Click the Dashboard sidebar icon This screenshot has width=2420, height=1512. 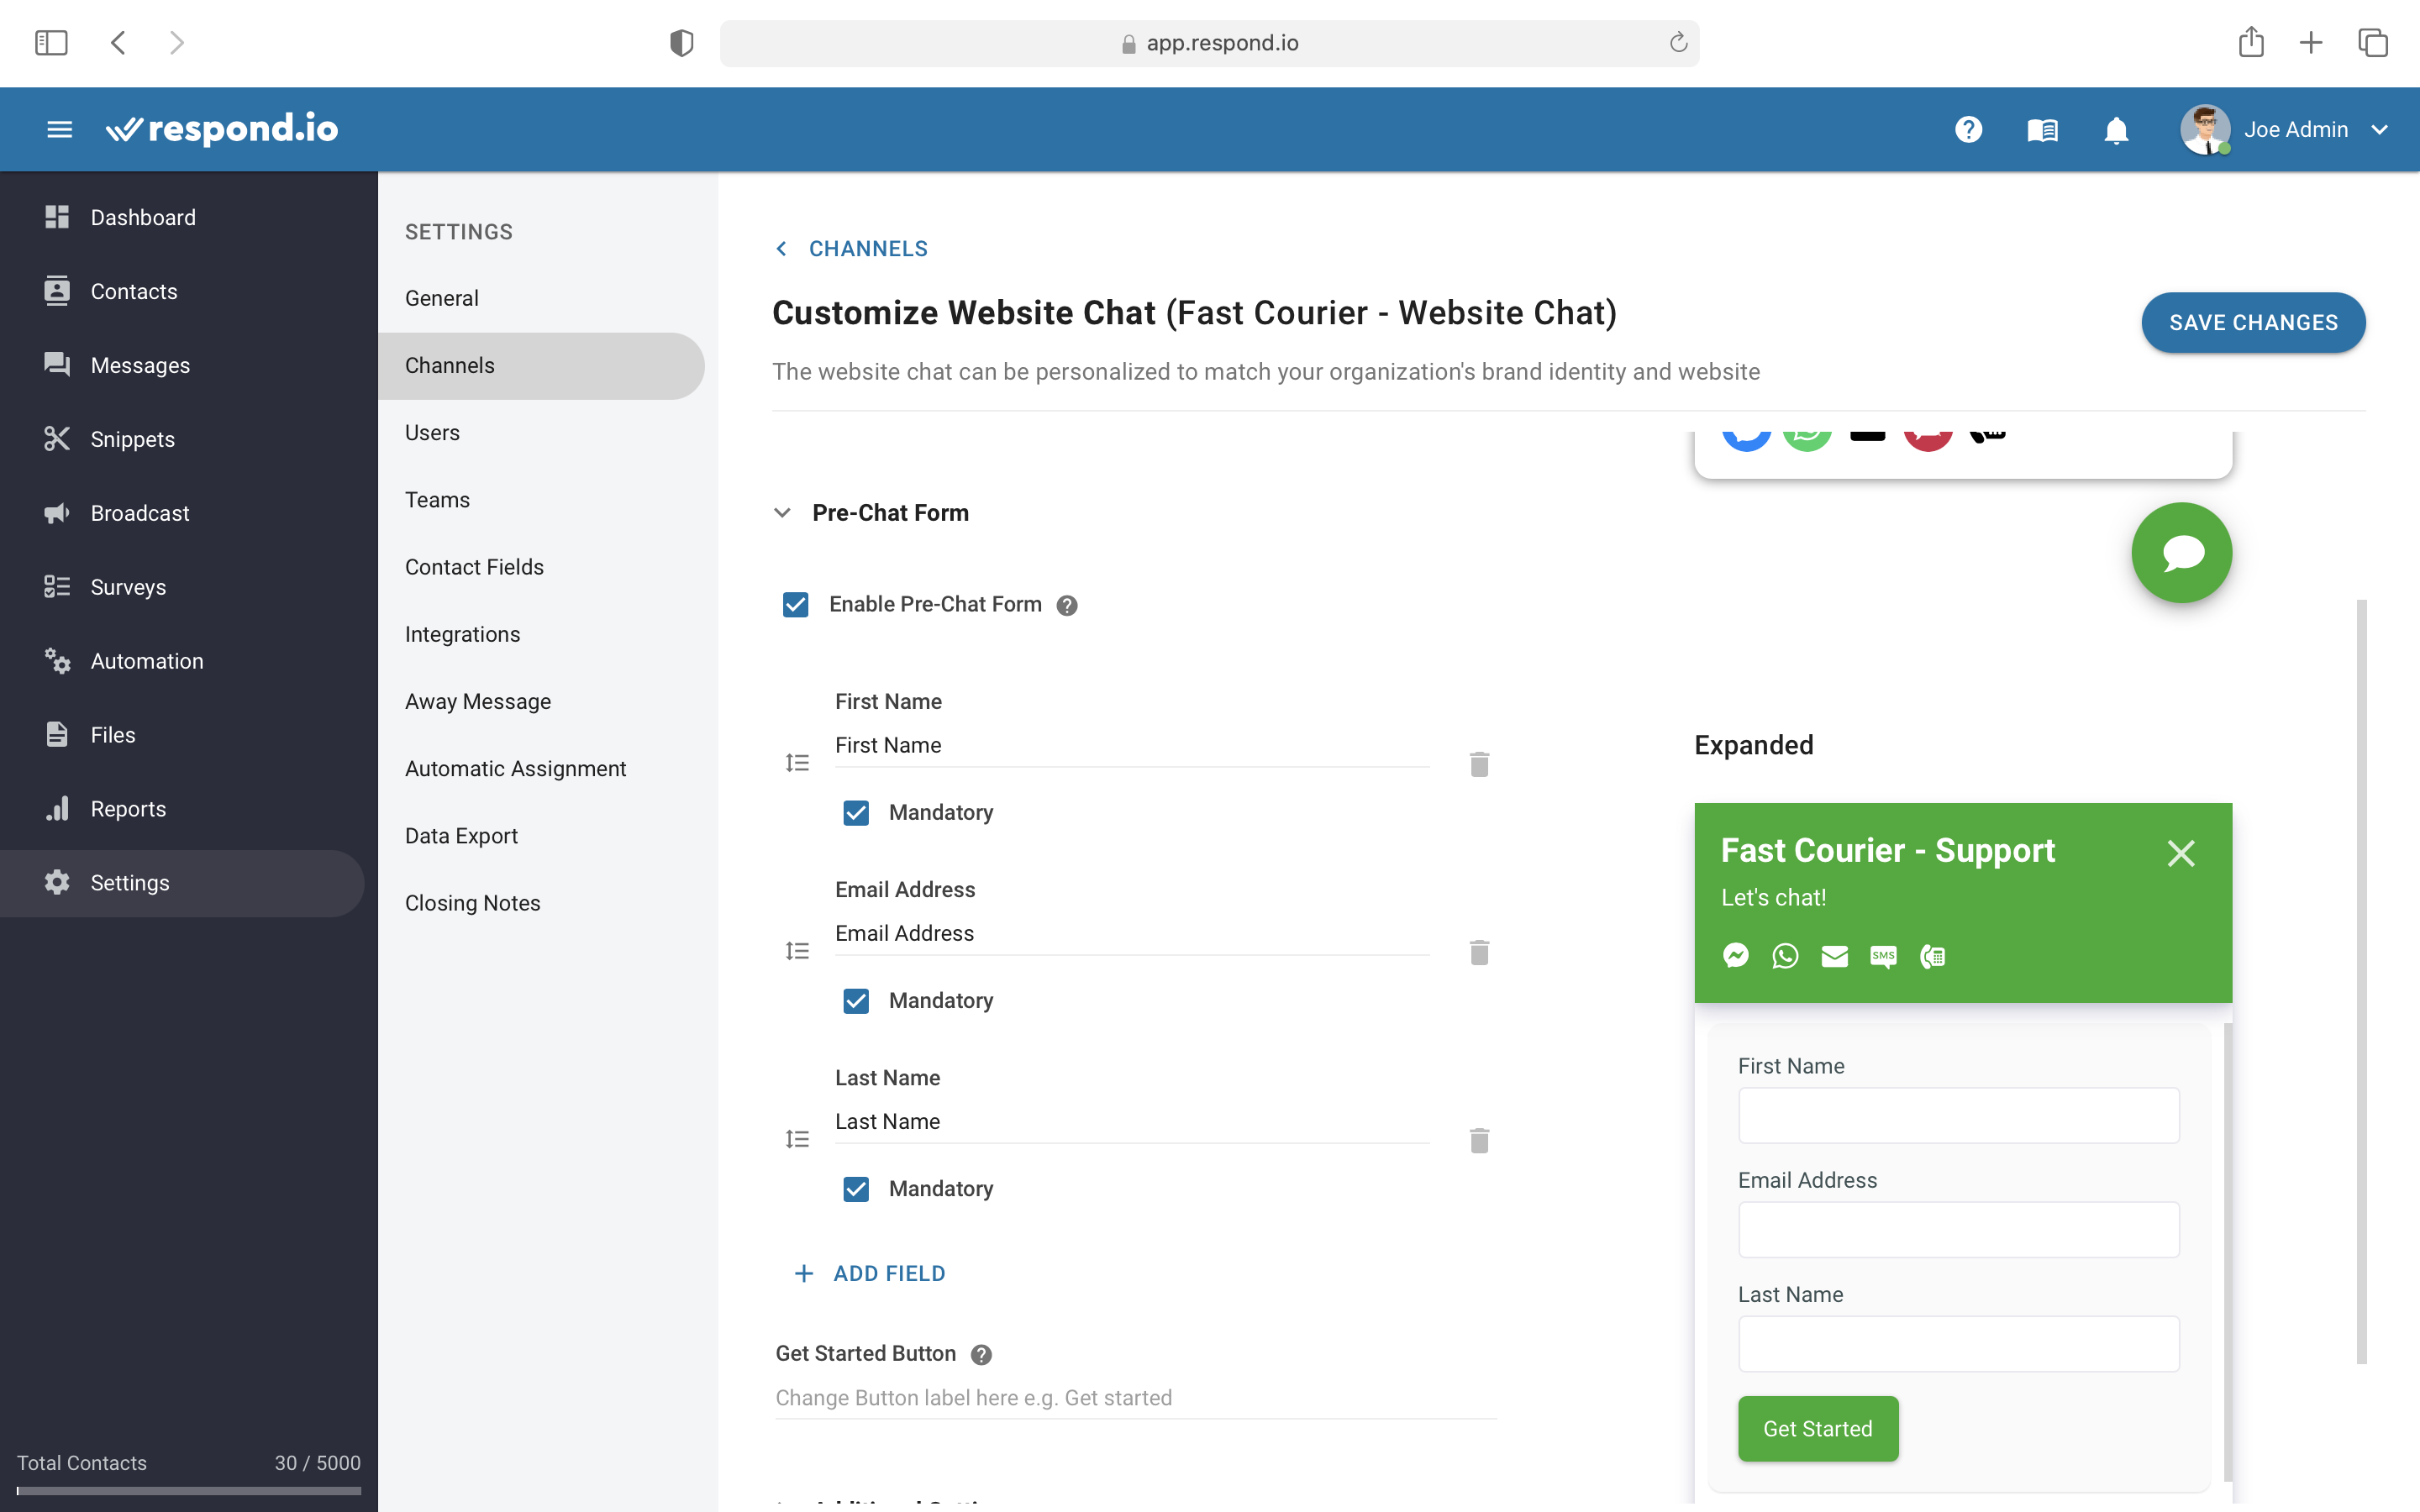tap(55, 216)
